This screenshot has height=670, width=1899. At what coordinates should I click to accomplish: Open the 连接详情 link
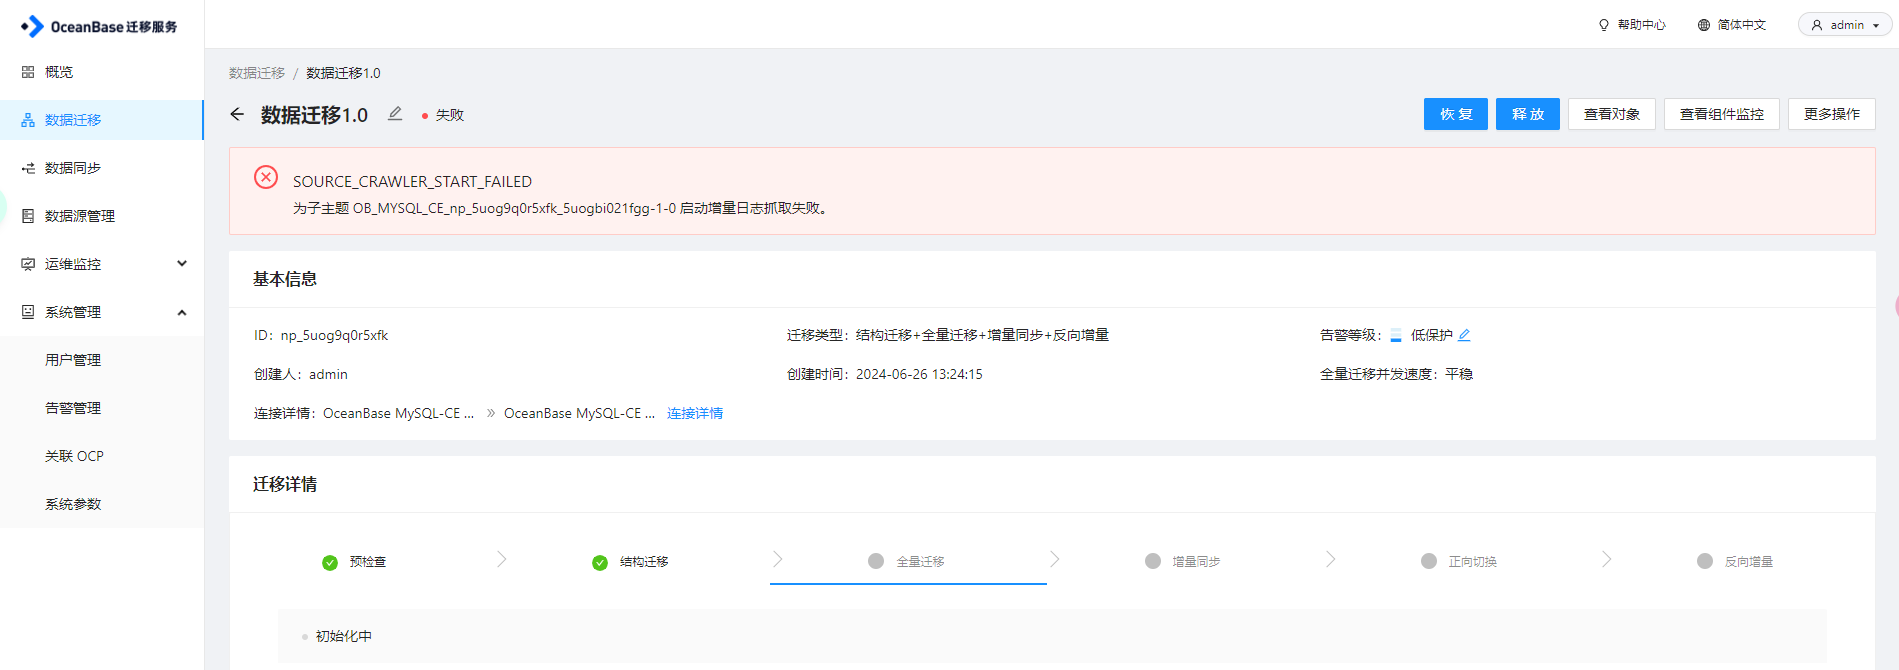695,413
